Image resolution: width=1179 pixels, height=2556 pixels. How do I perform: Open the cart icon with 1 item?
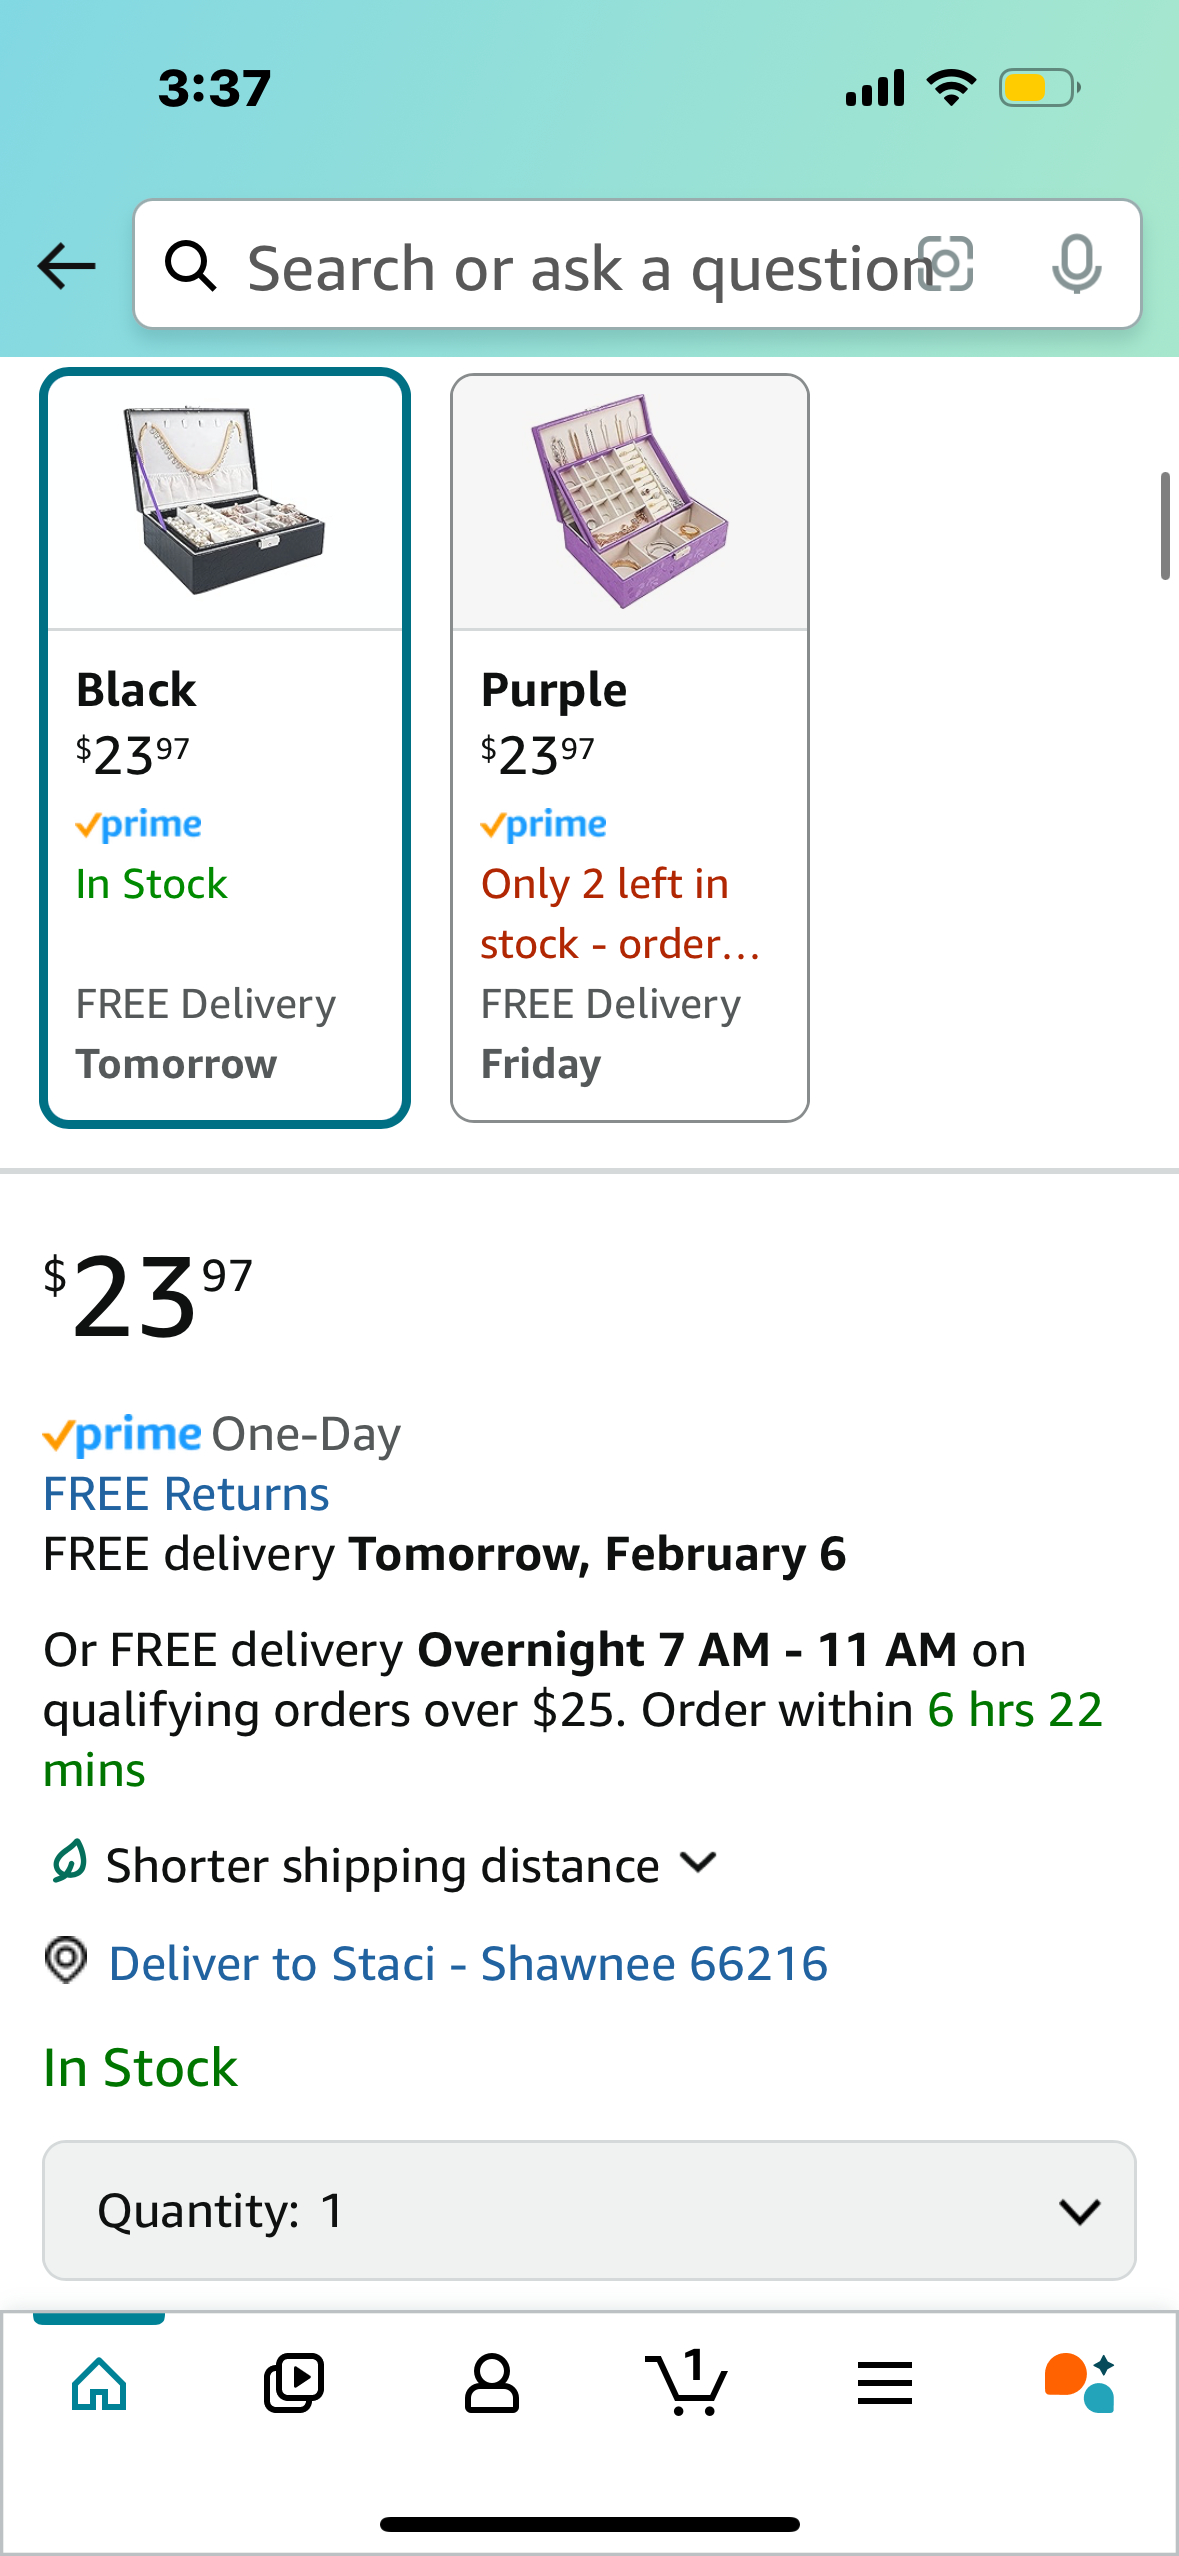687,2383
